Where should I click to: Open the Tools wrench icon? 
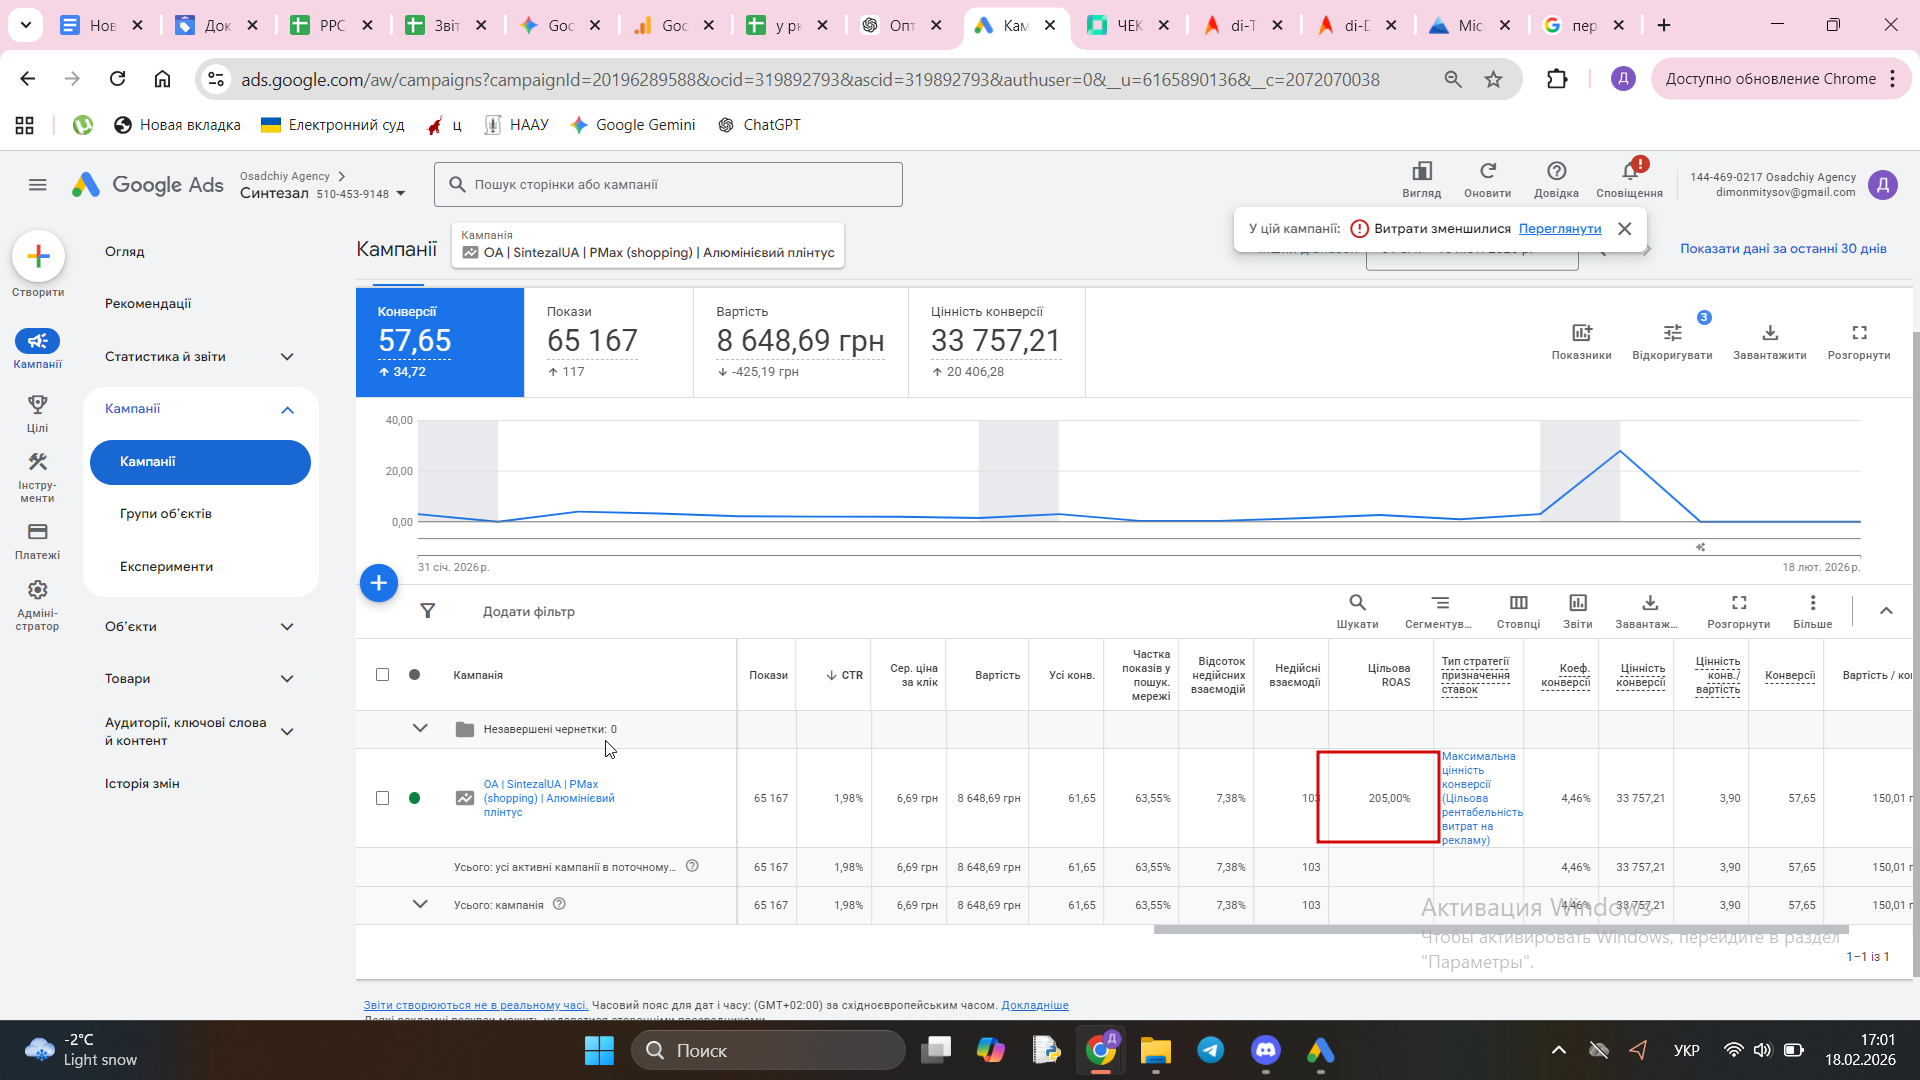37,462
